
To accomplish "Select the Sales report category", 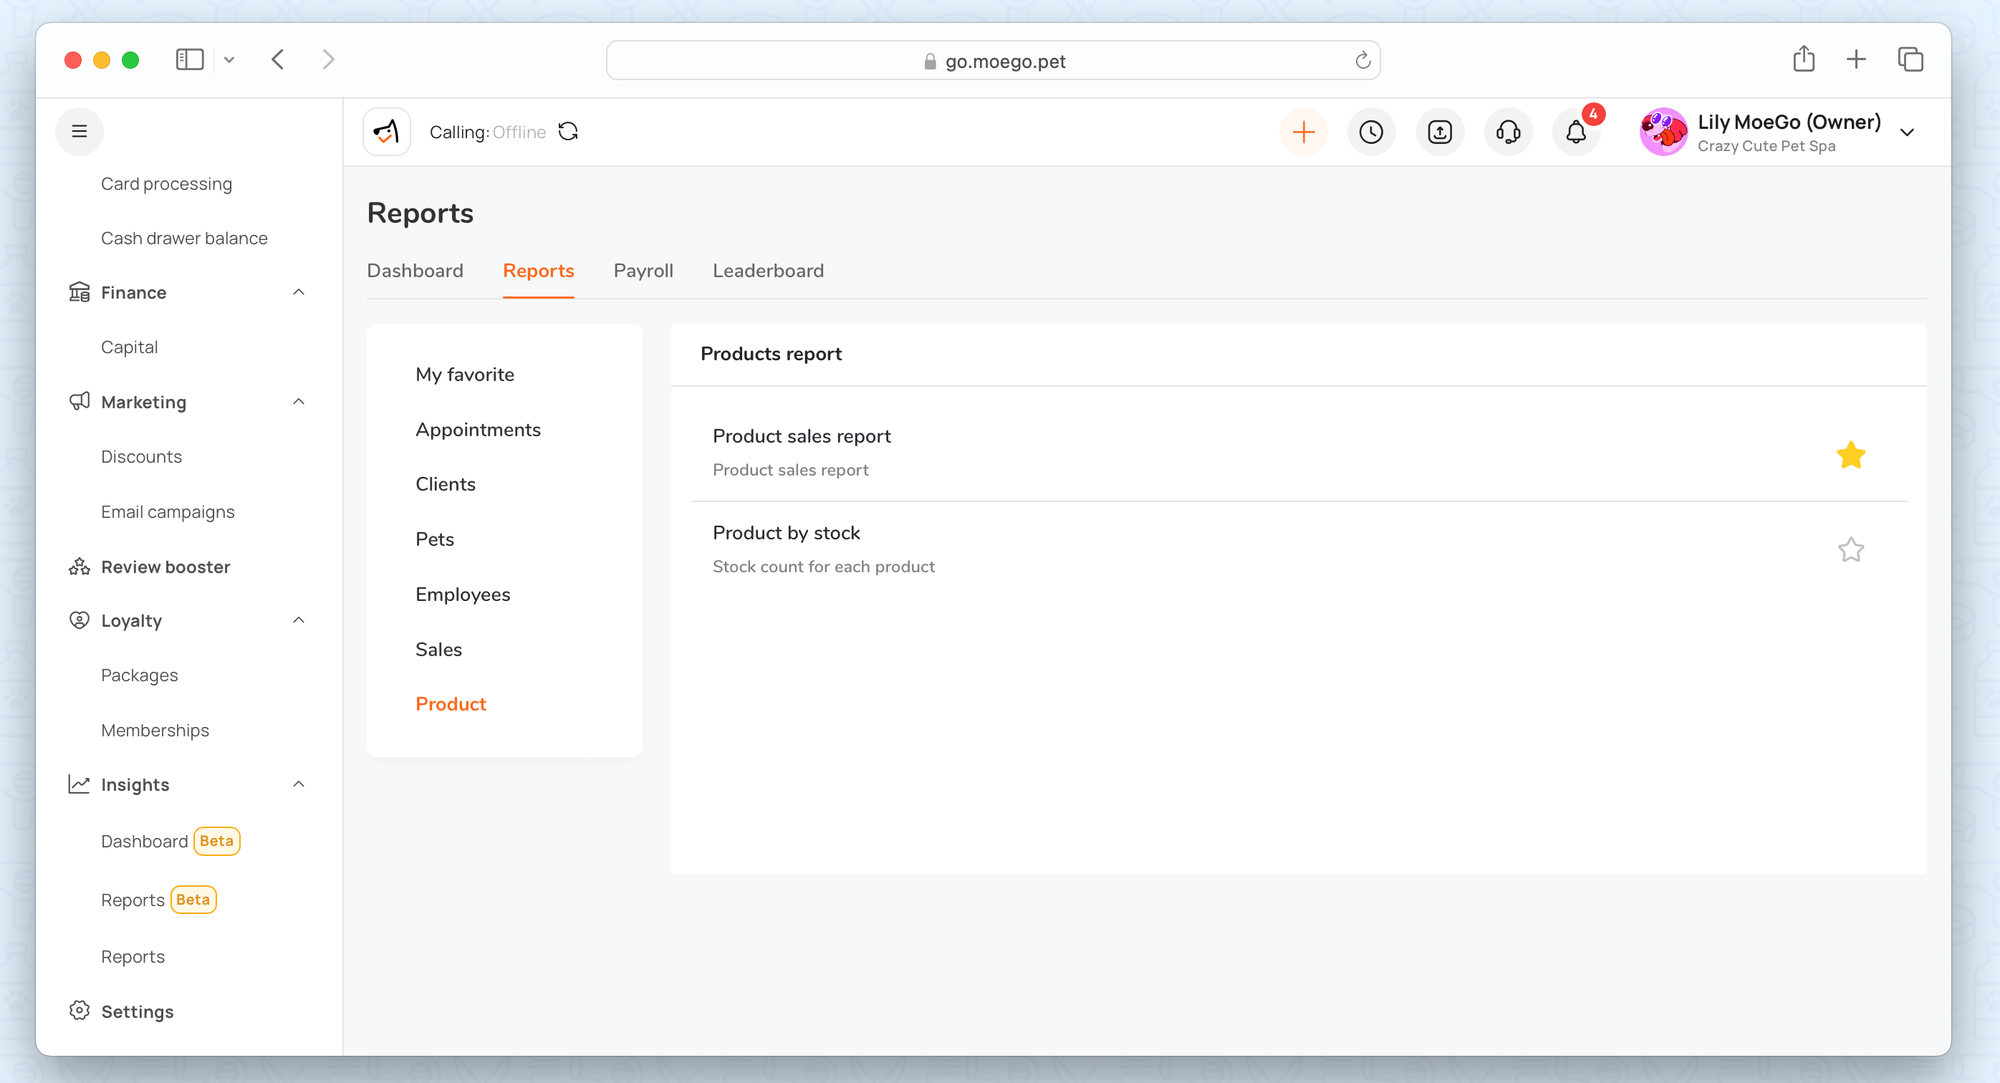I will tap(438, 650).
